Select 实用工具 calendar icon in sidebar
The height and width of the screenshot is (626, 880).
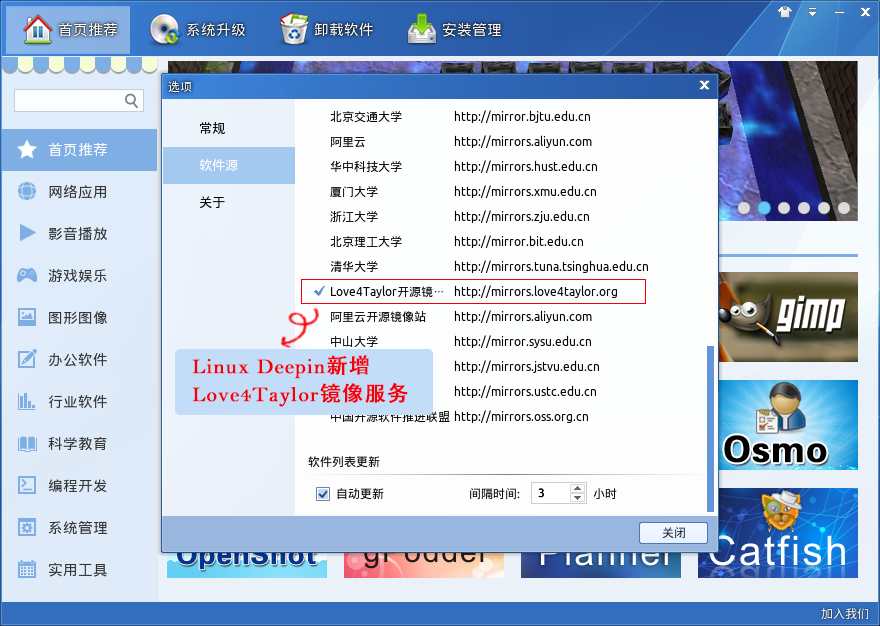(x=26, y=569)
